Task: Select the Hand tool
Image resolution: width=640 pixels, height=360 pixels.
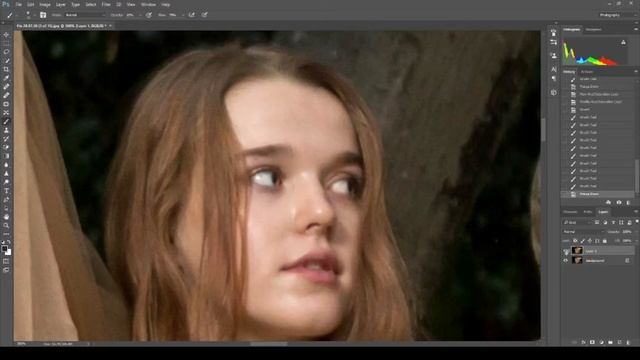Action: 6,217
